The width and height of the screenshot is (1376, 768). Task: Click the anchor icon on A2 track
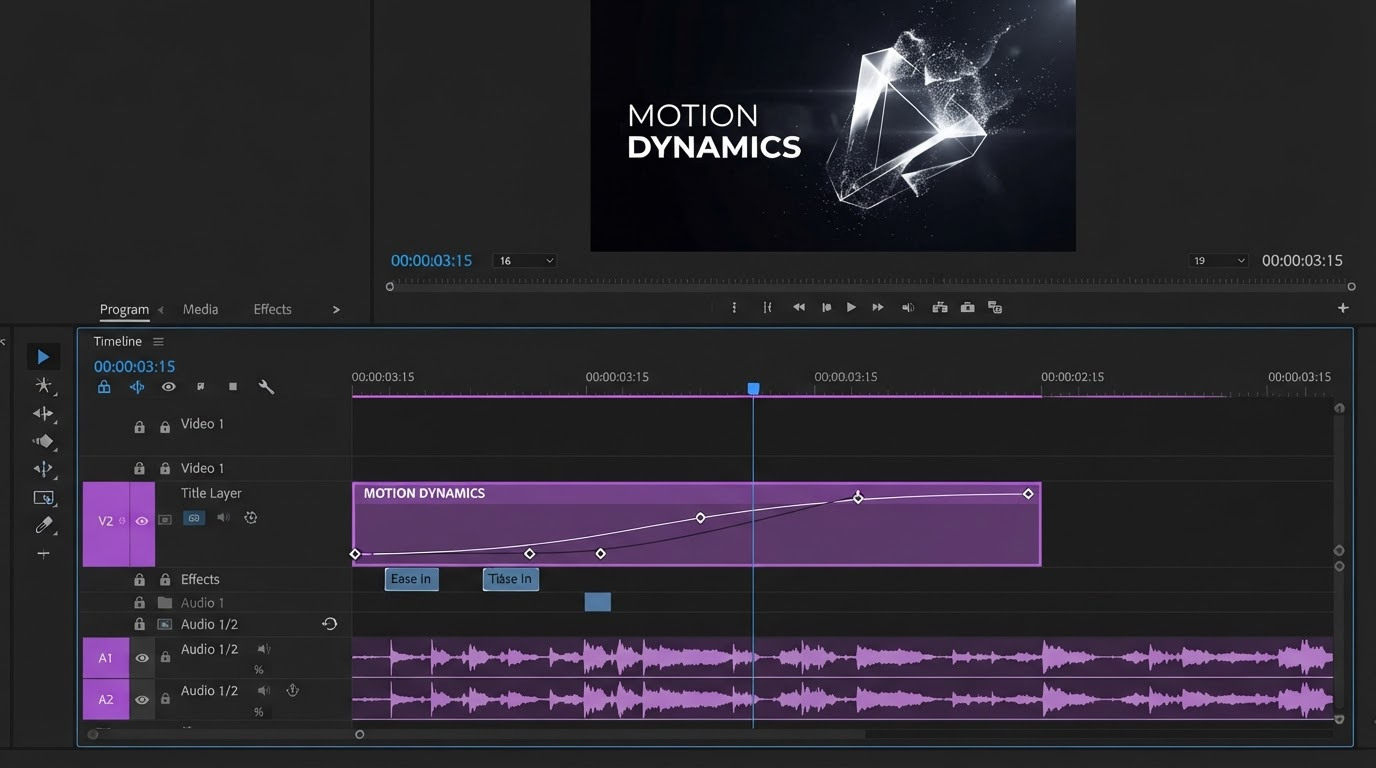[x=293, y=690]
